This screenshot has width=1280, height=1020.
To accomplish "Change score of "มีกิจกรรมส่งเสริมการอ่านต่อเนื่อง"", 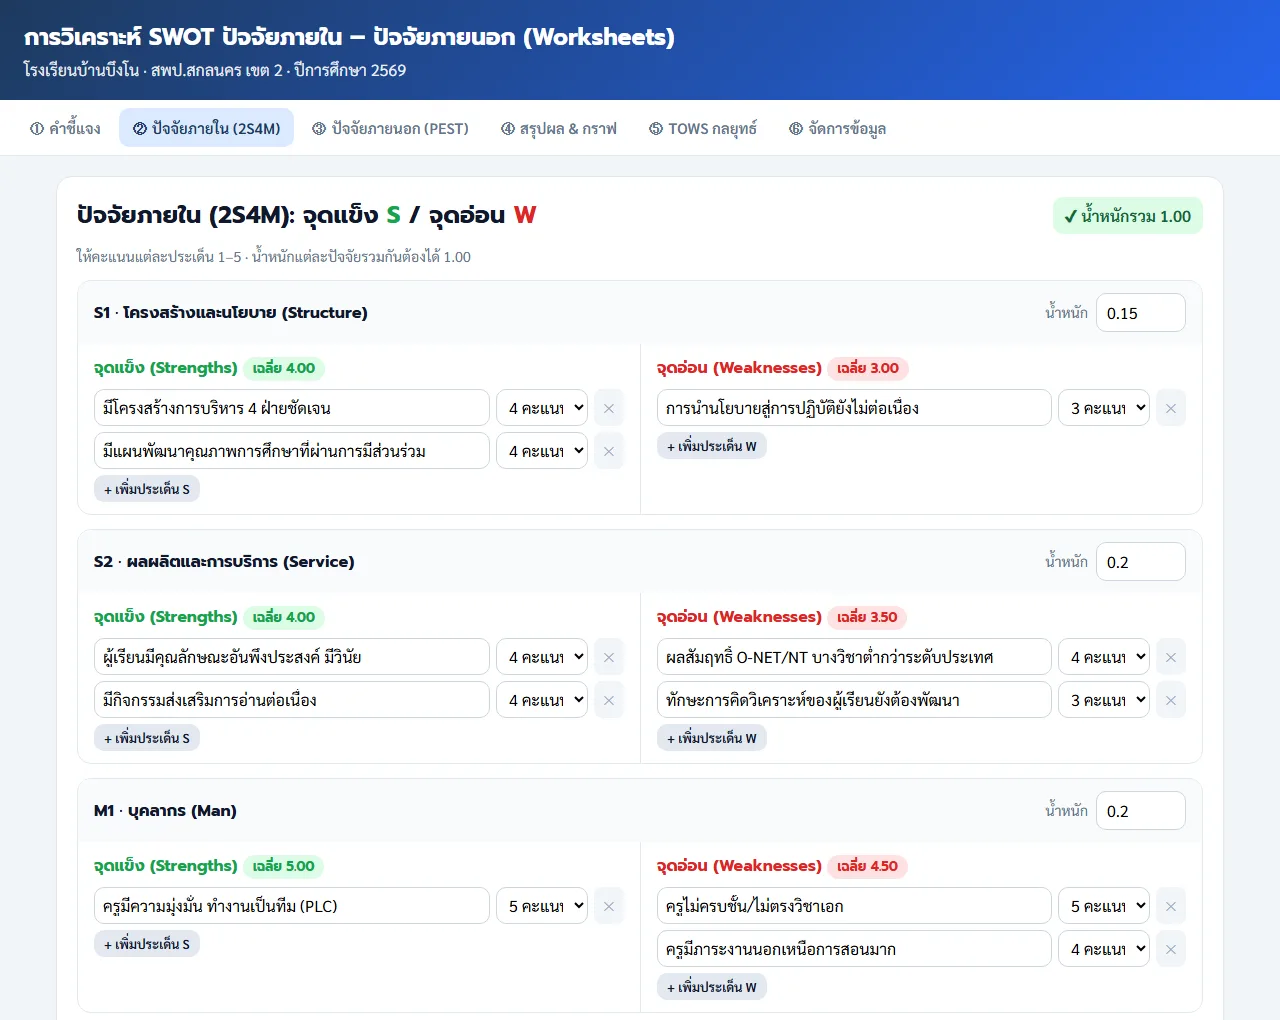I will pyautogui.click(x=542, y=700).
